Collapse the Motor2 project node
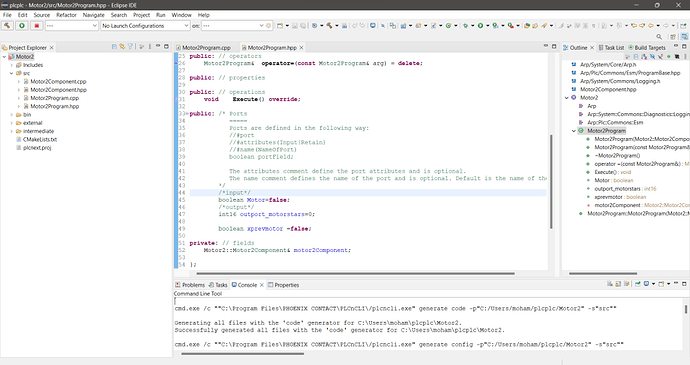 [x=4, y=57]
